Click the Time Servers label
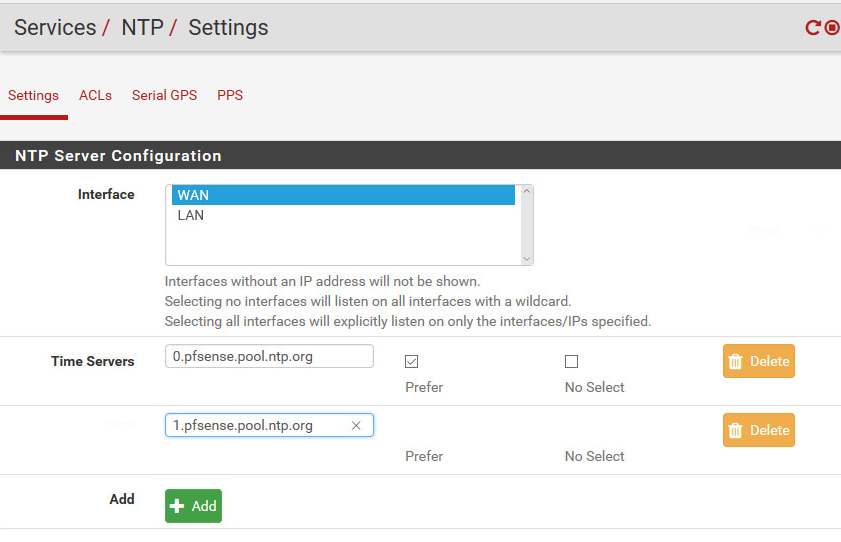Screen dimensions: 841x542 tap(93, 361)
